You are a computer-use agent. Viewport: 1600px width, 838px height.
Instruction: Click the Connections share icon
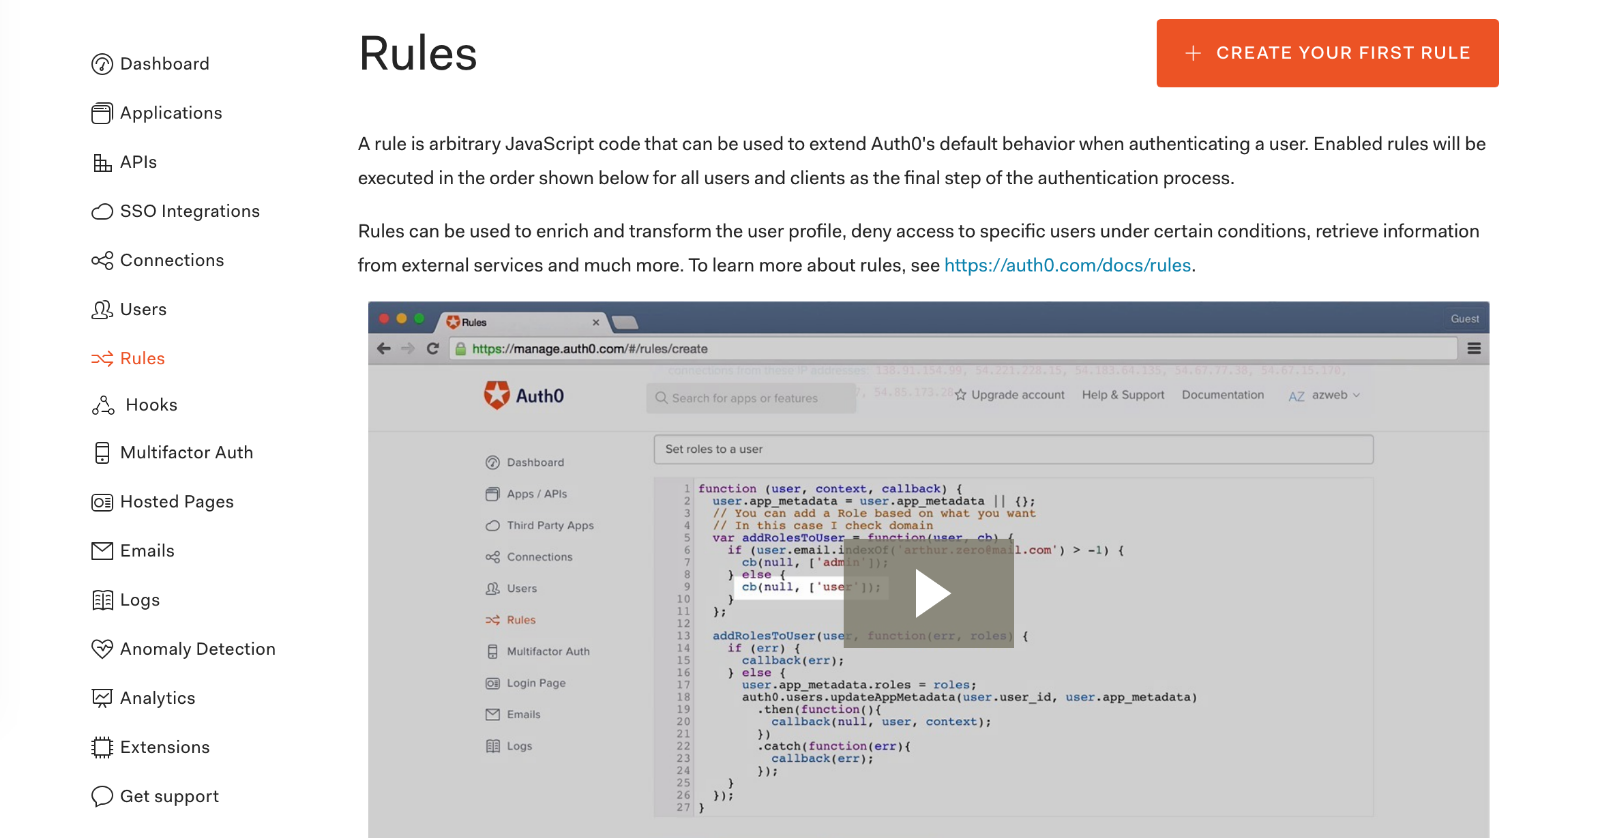coord(102,260)
